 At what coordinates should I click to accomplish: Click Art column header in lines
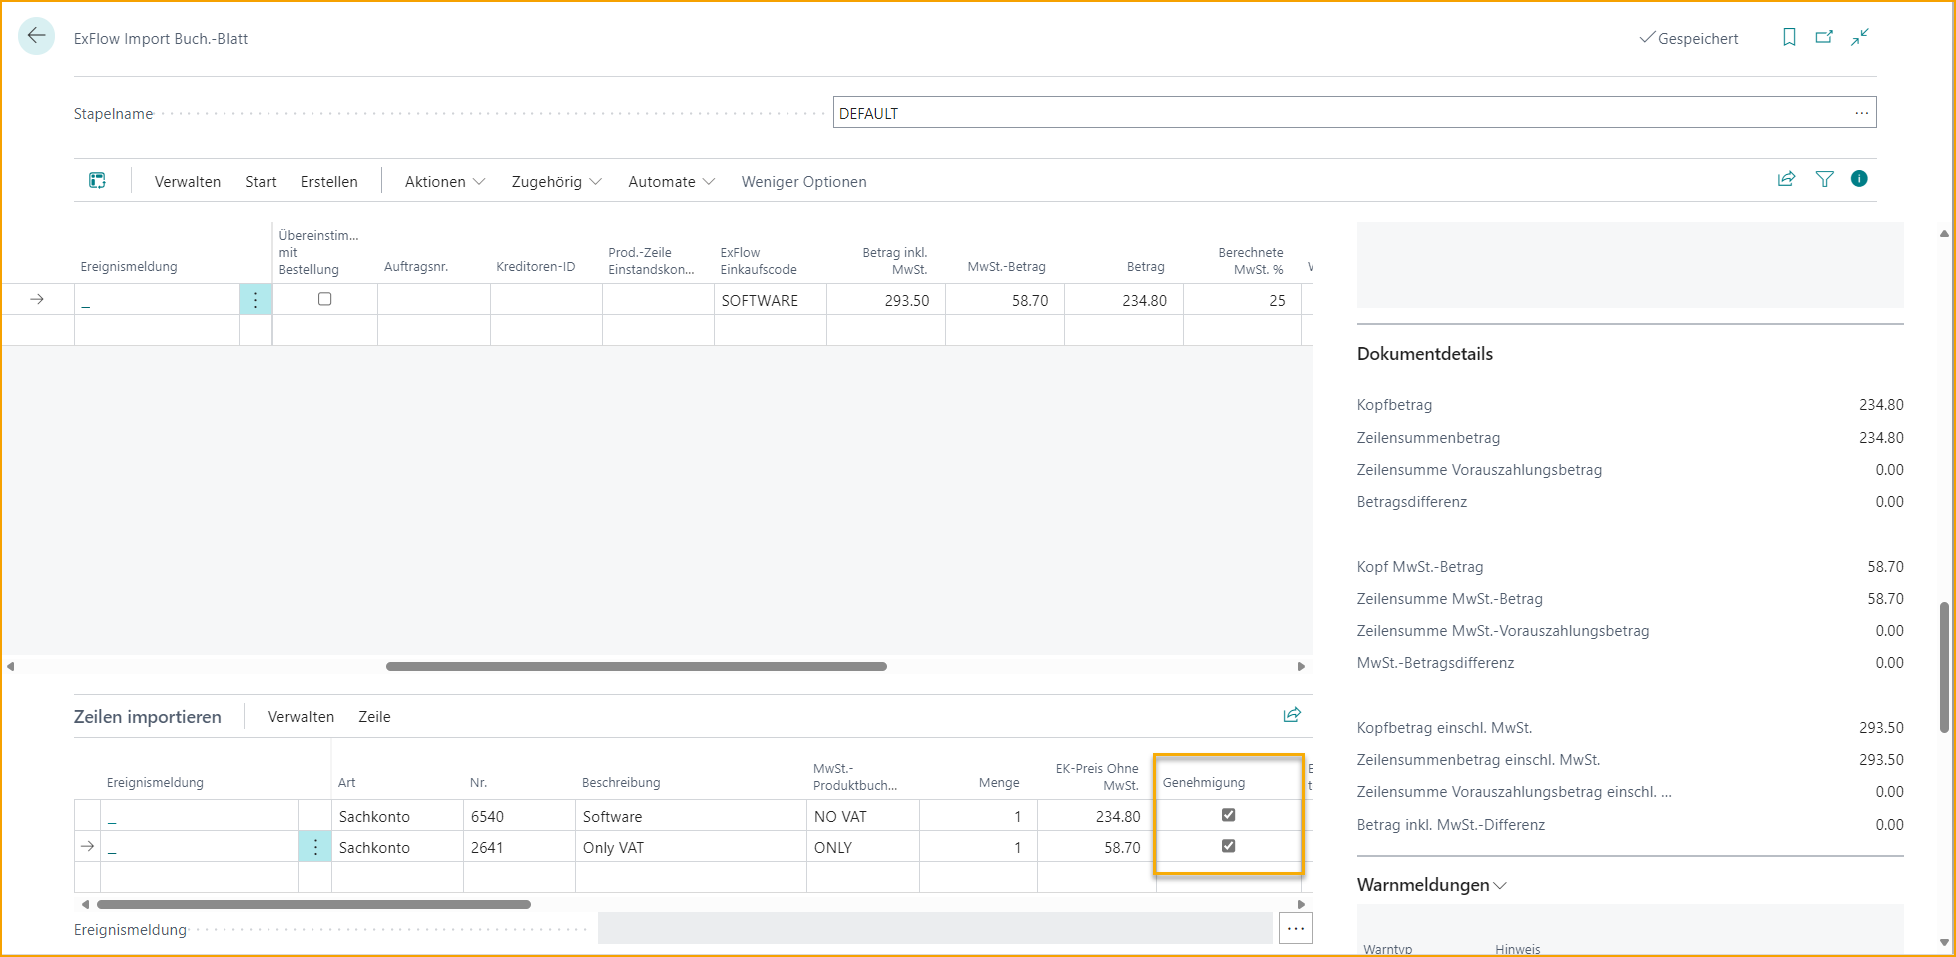coord(347,783)
